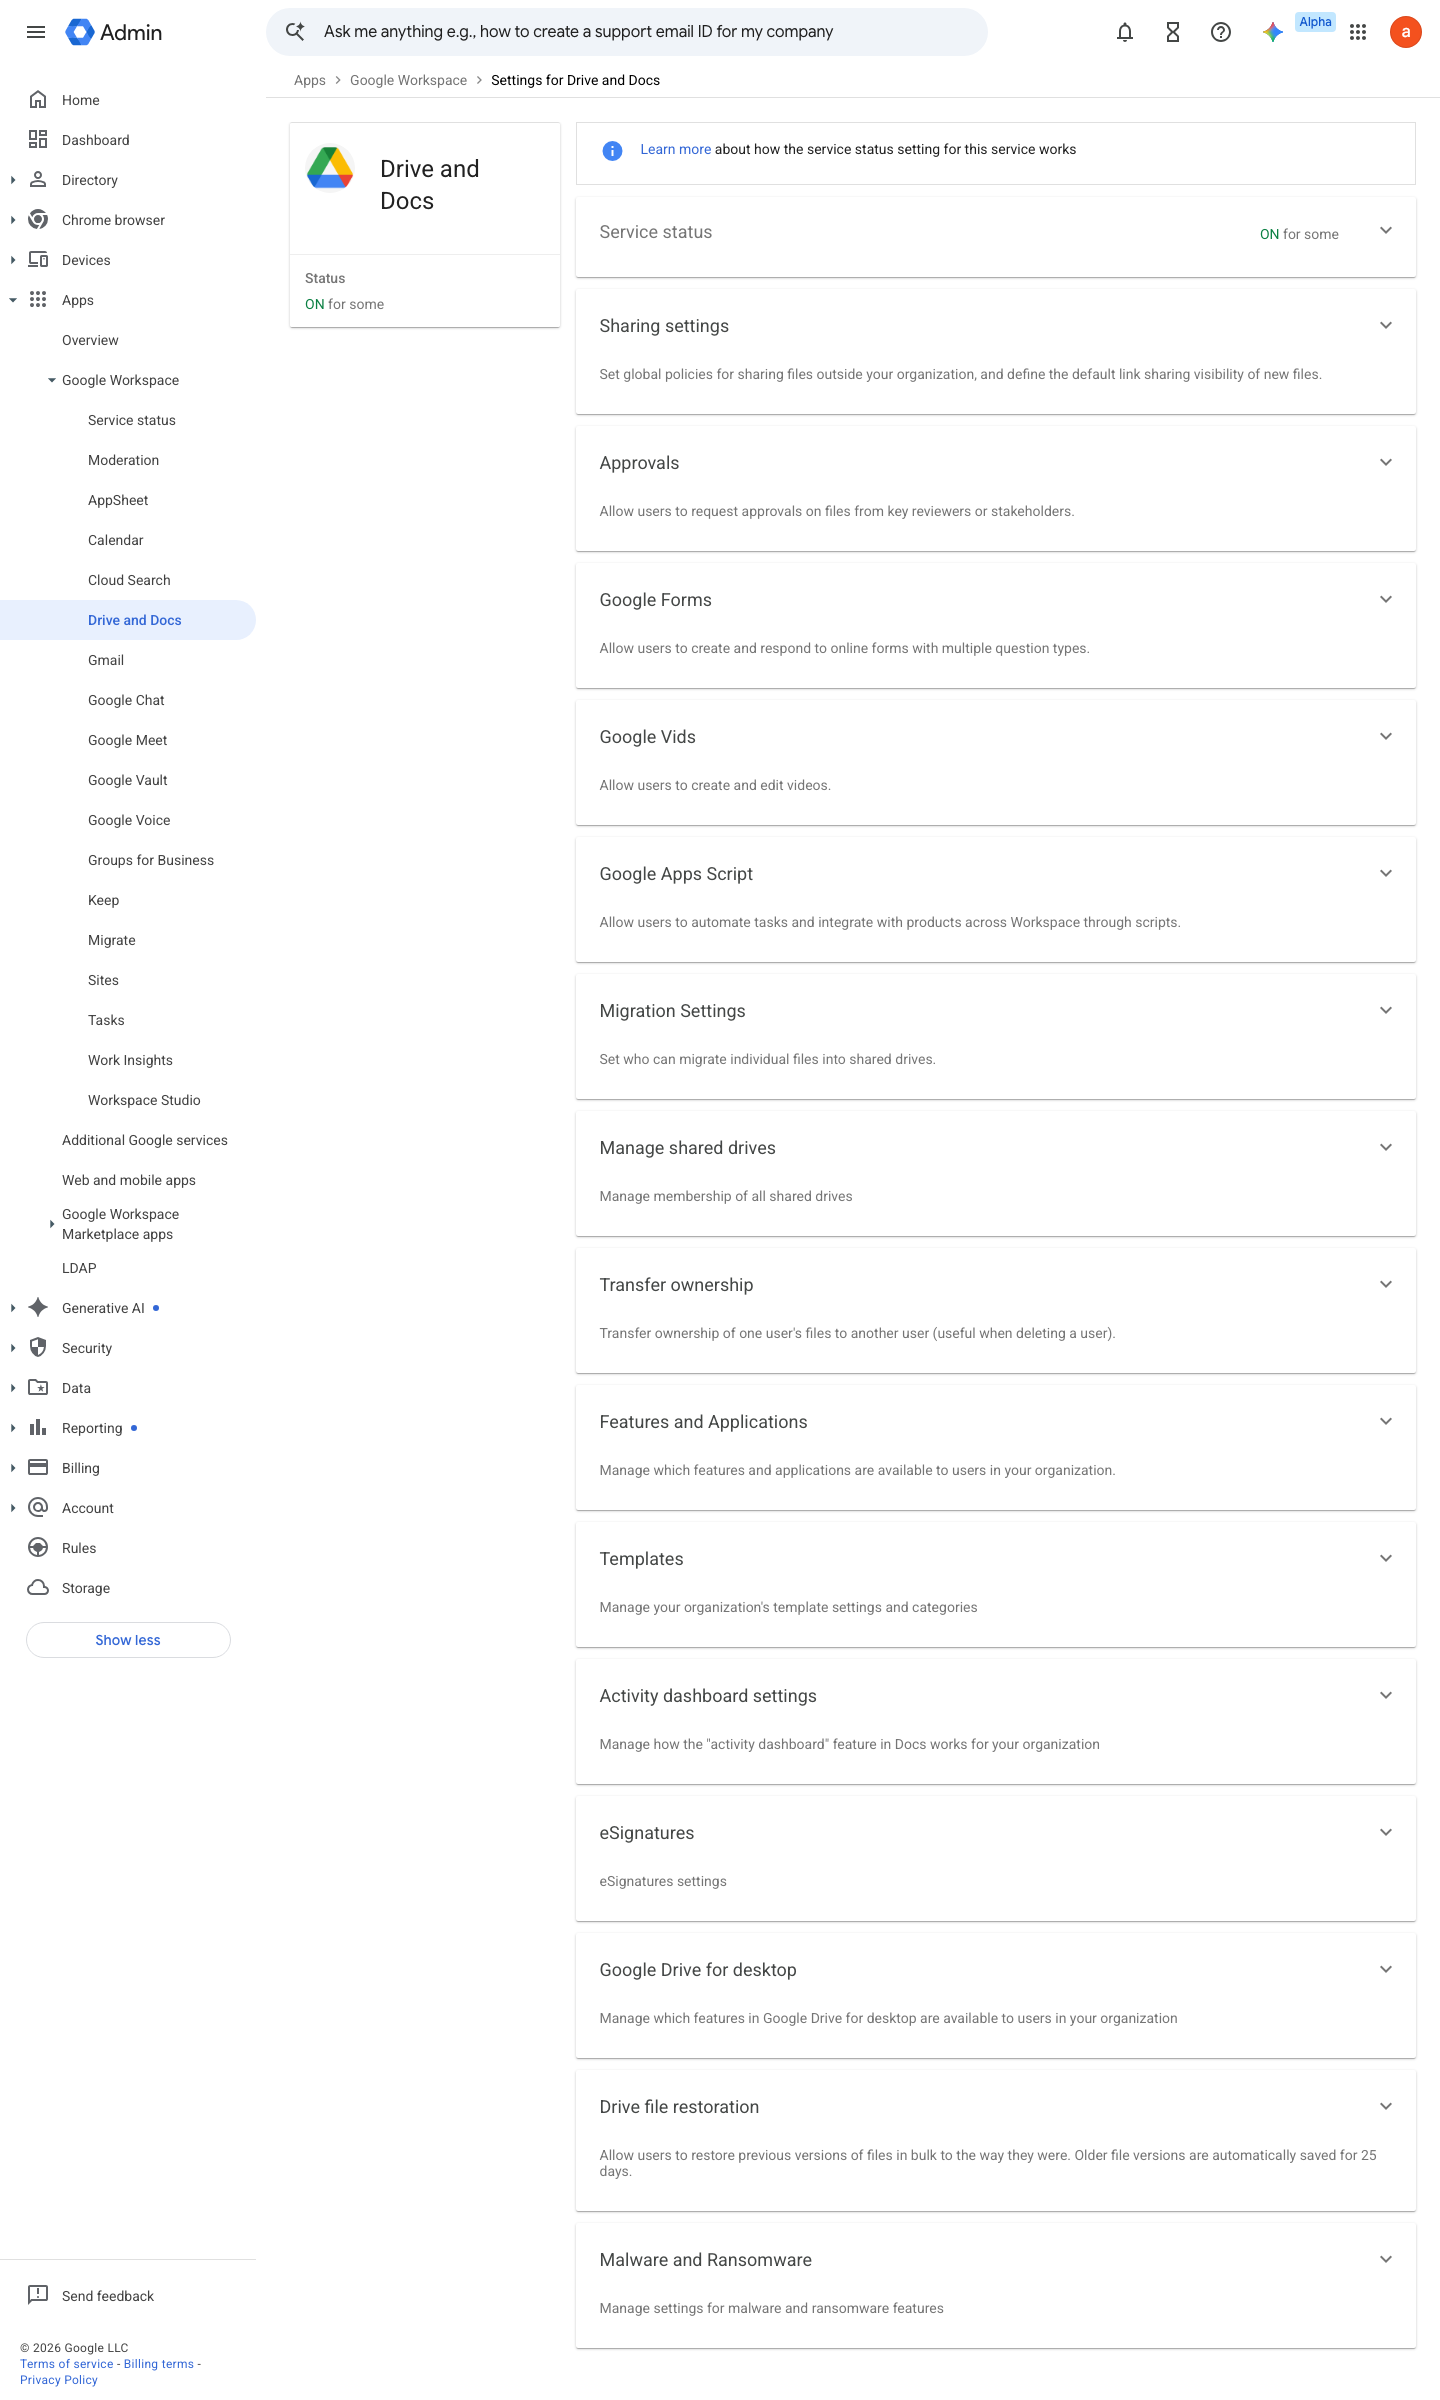The height and width of the screenshot is (2400, 1440).
Task: Go to Apps breadcrumb link
Action: [x=310, y=80]
